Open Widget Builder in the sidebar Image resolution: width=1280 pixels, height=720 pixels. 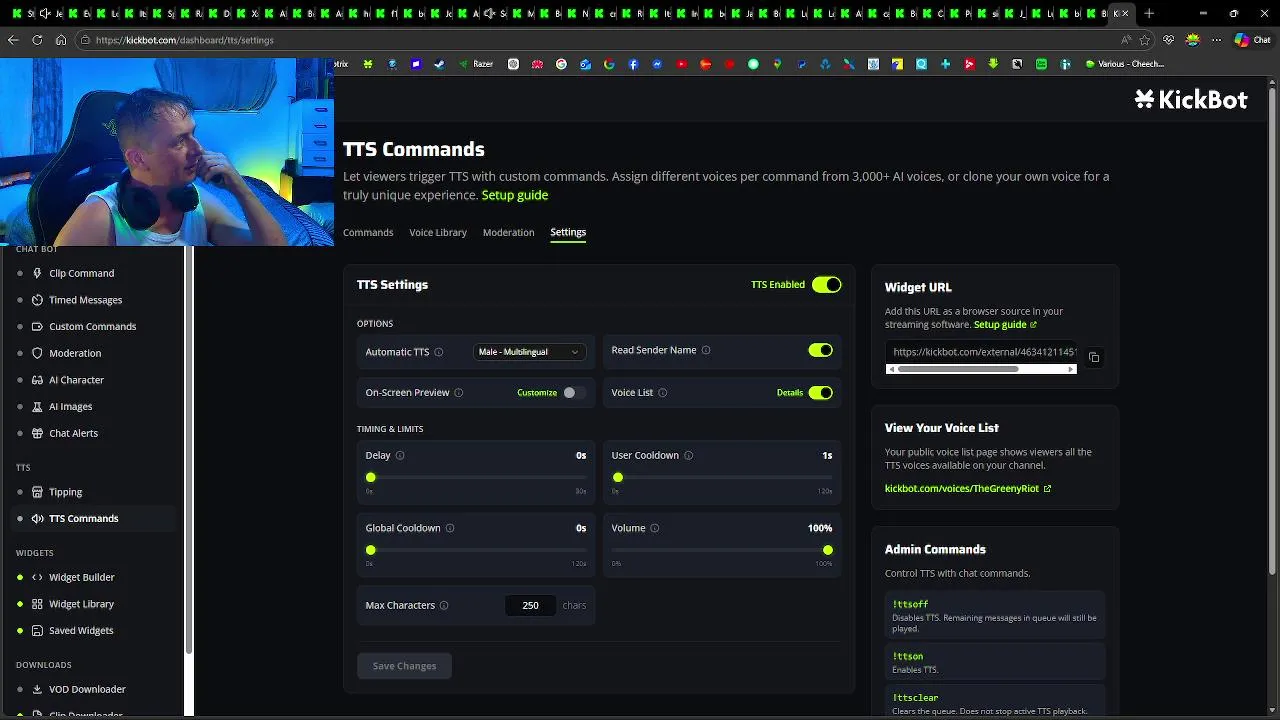tap(81, 577)
